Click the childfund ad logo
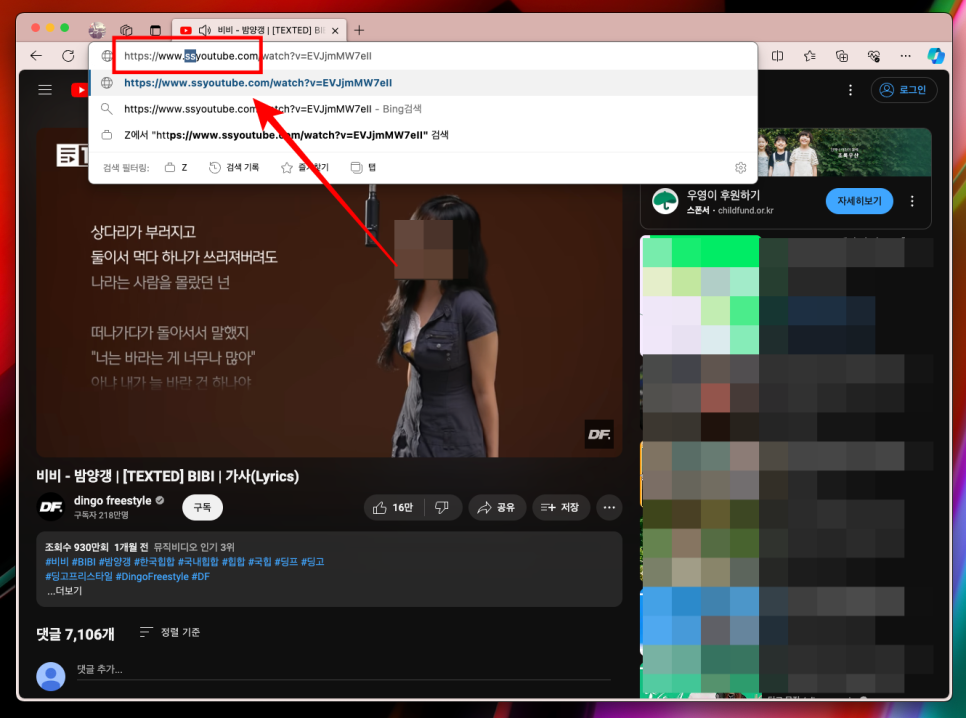Image resolution: width=966 pixels, height=718 pixels. click(x=665, y=202)
